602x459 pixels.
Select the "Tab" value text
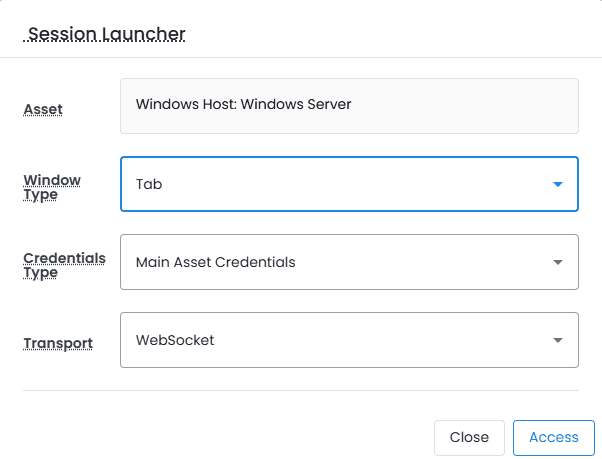pyautogui.click(x=149, y=185)
